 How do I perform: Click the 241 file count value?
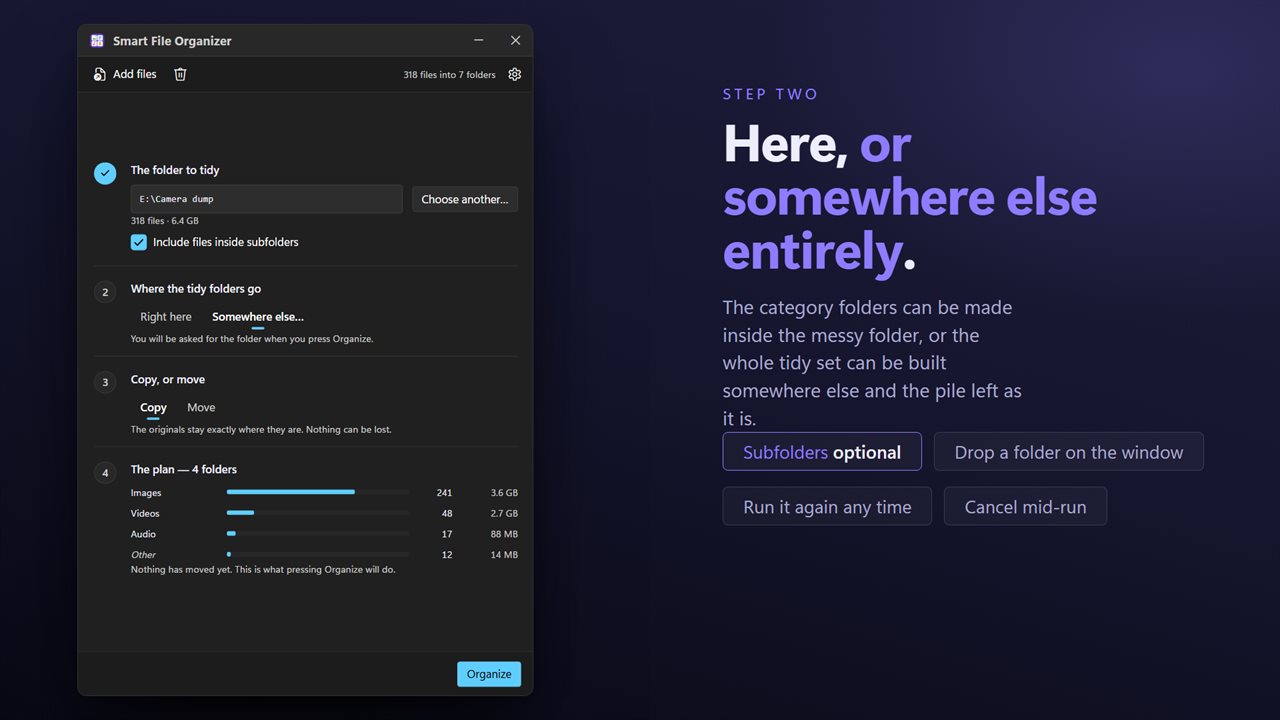tap(444, 493)
